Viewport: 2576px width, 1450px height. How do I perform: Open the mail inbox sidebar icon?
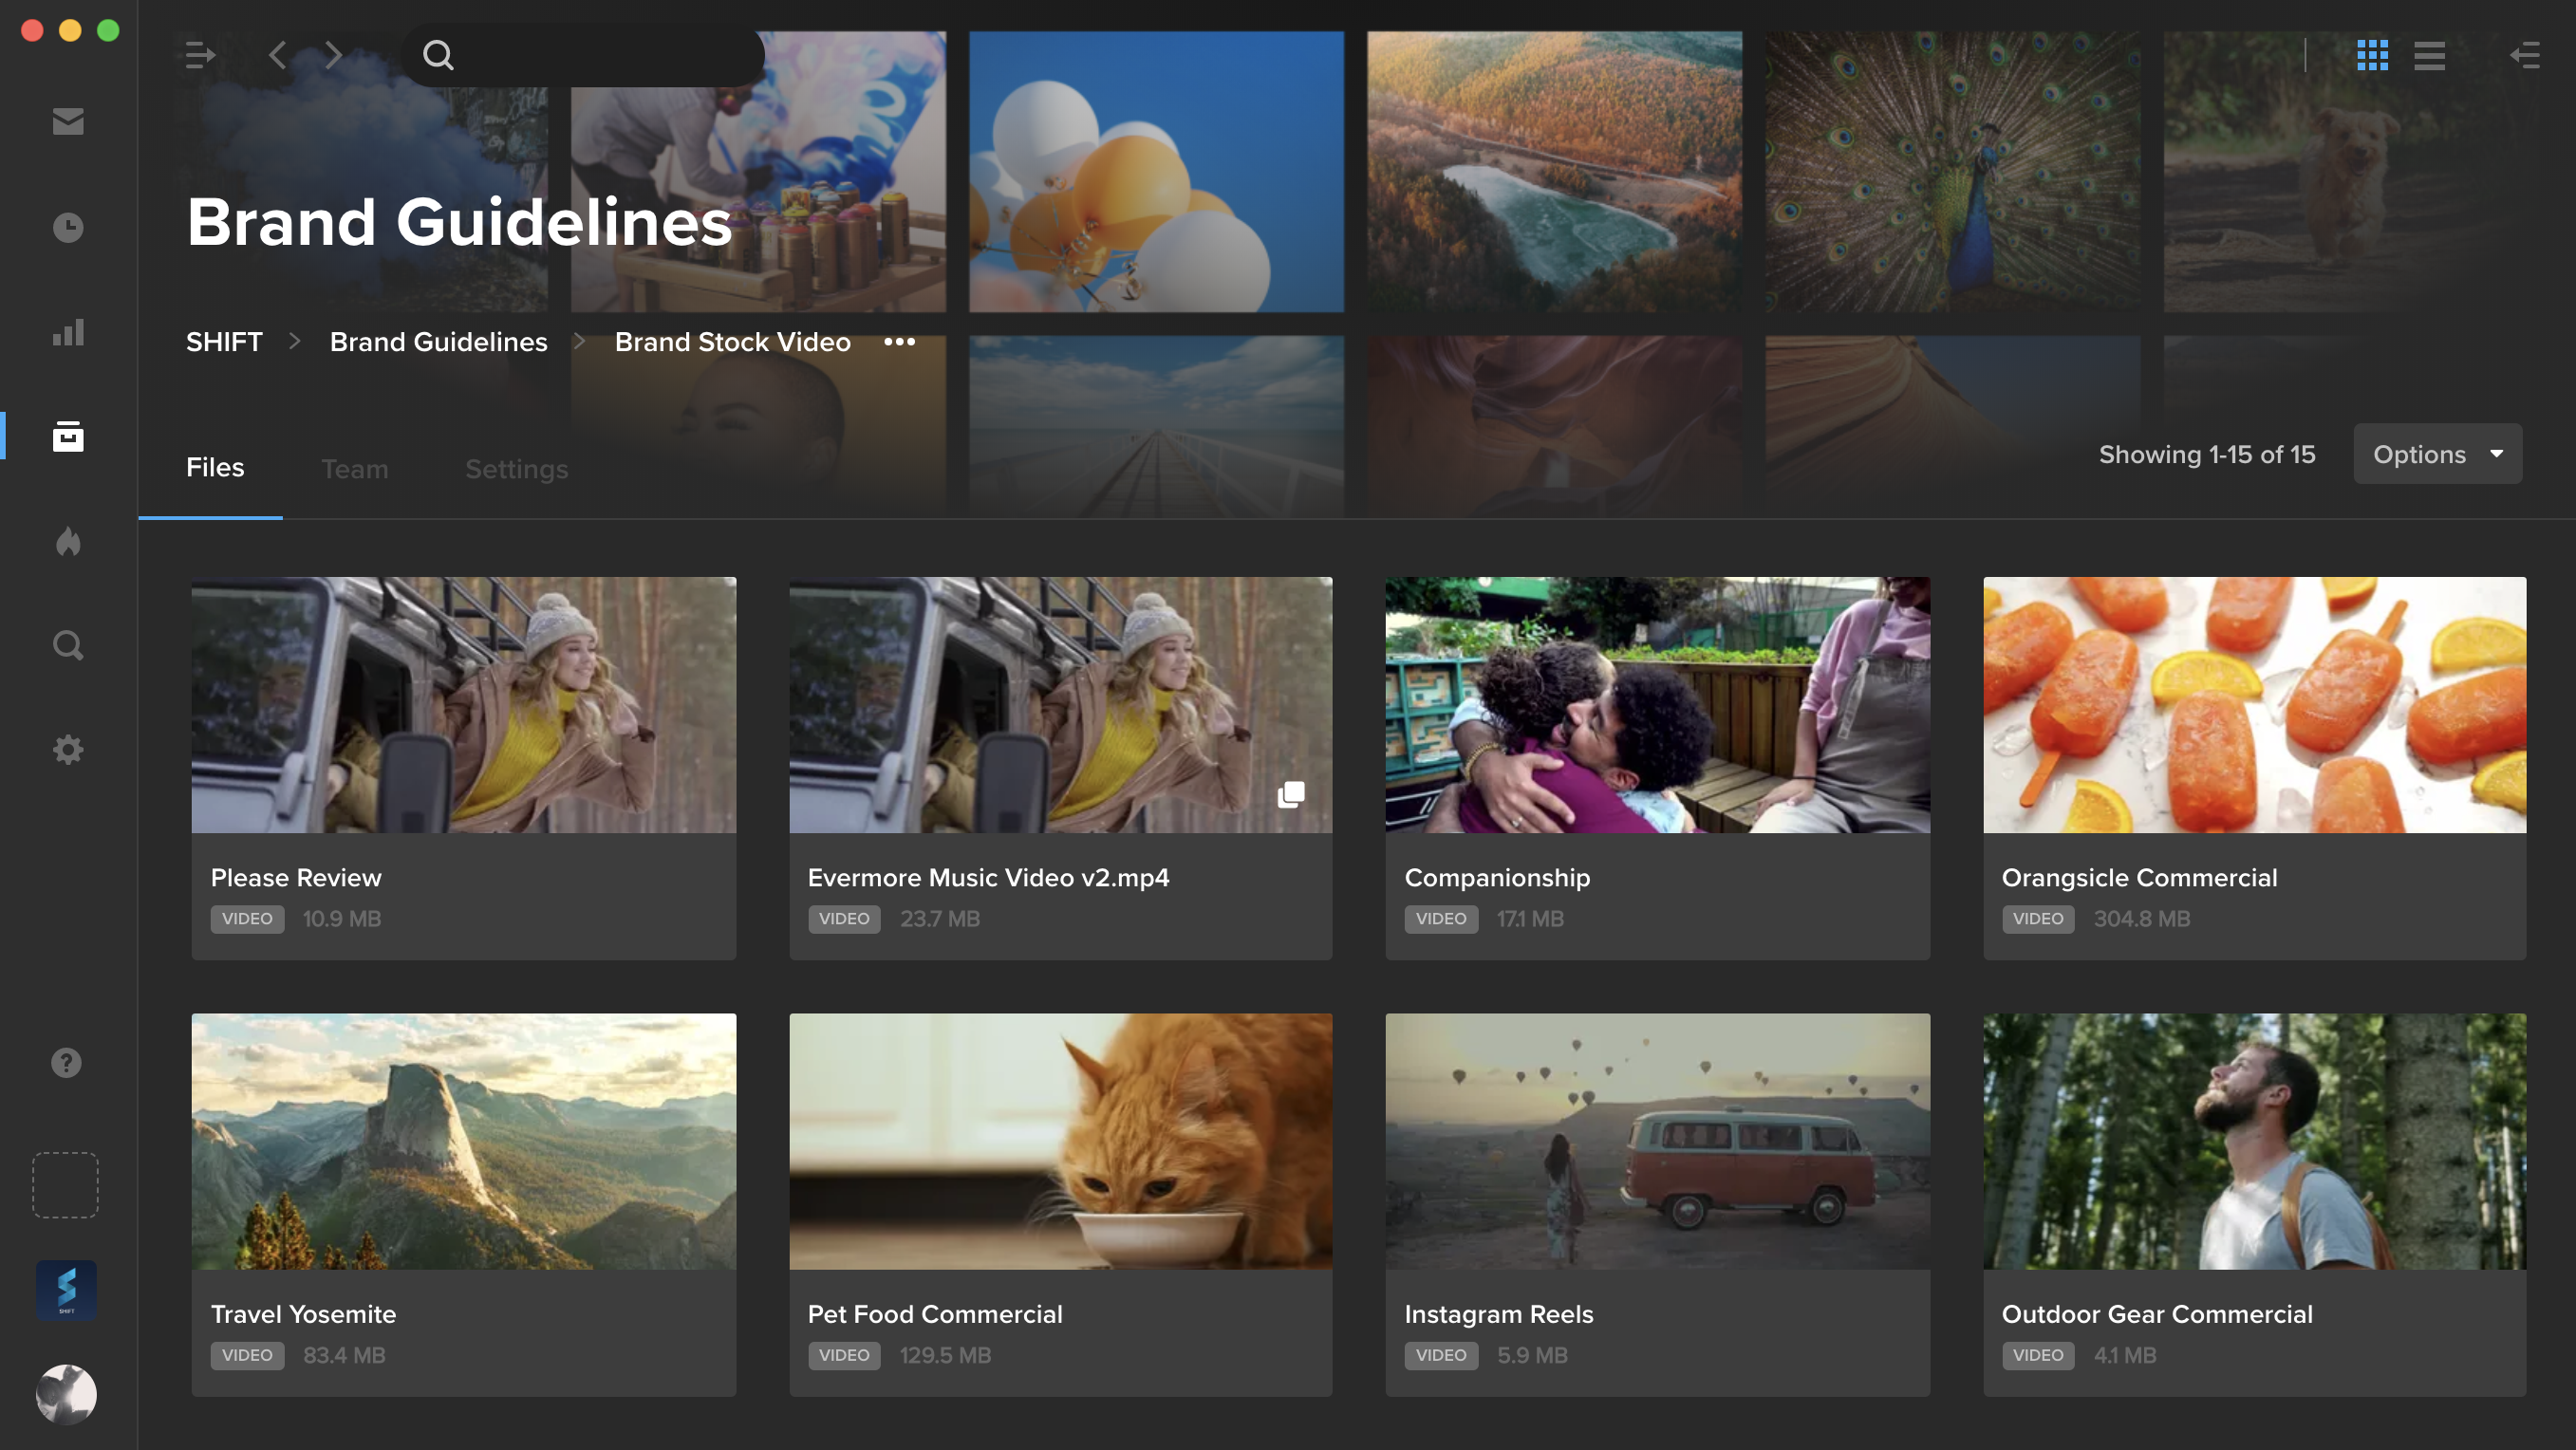(x=68, y=121)
